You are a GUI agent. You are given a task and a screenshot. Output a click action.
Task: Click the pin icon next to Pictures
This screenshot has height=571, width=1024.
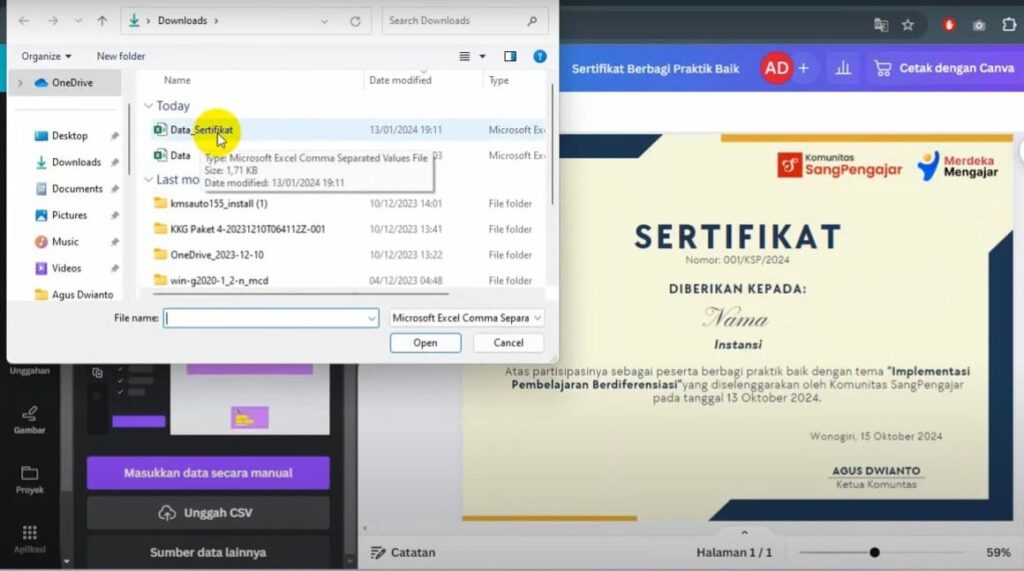coord(115,215)
